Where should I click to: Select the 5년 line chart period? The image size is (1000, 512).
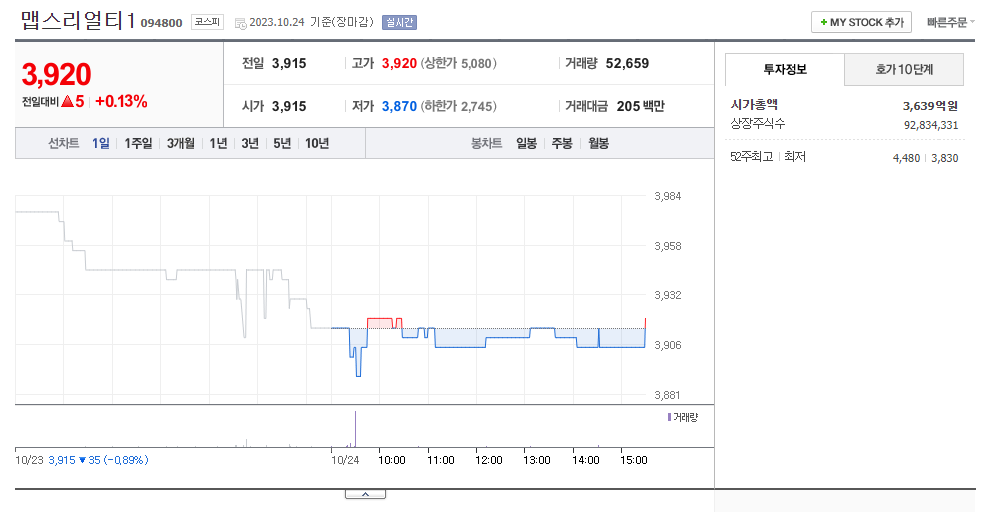pyautogui.click(x=282, y=143)
